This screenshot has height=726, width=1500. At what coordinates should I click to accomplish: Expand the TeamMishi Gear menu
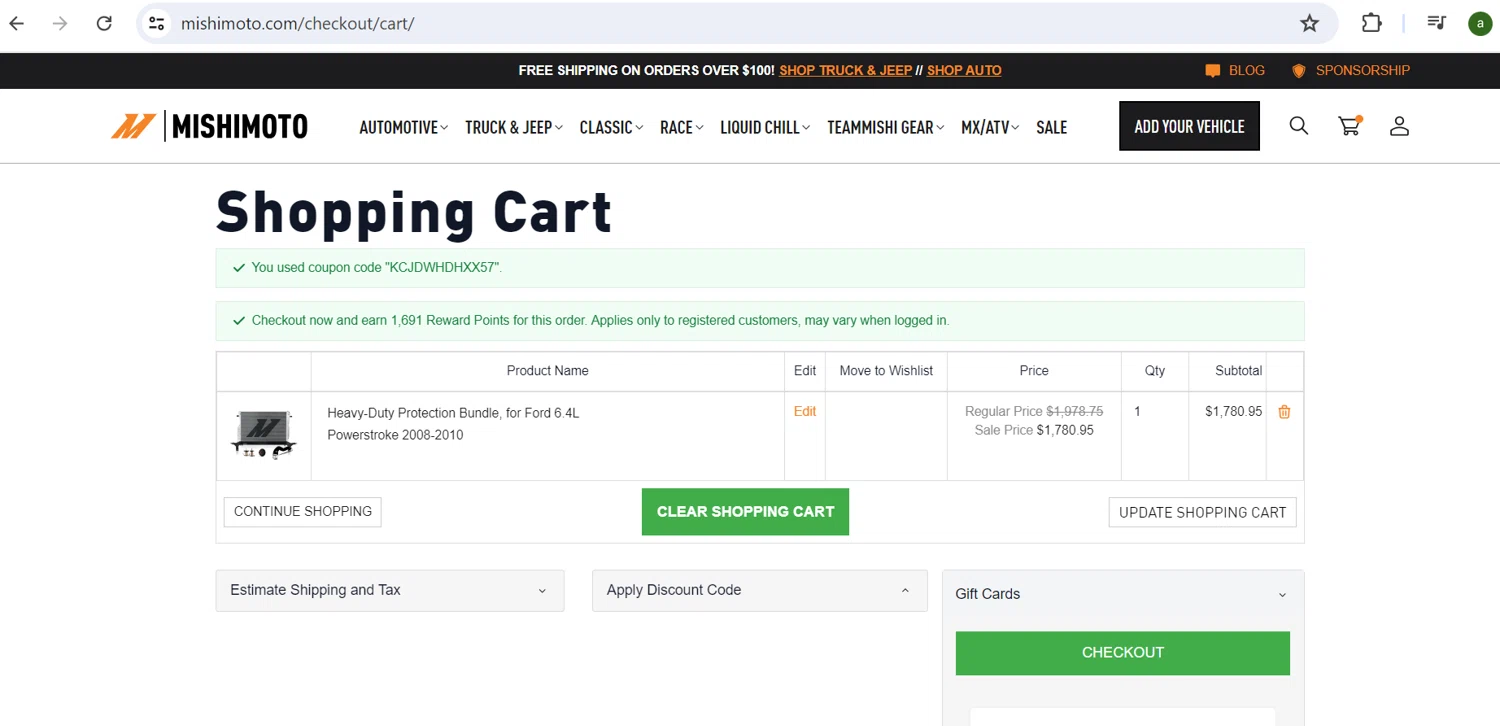click(x=885, y=127)
